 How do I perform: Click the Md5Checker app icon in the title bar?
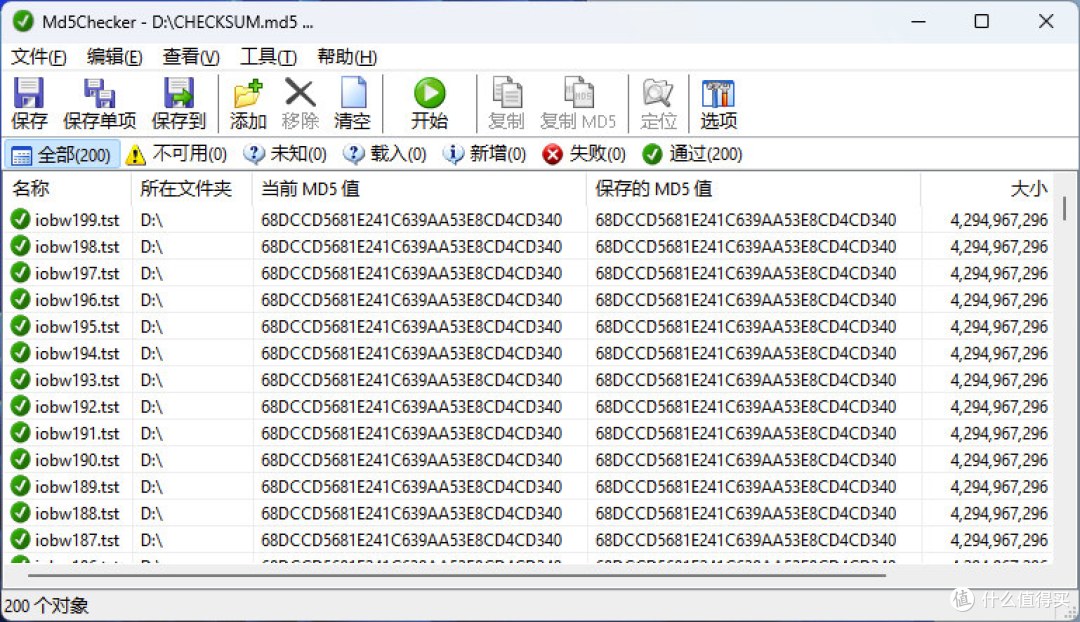pyautogui.click(x=23, y=21)
